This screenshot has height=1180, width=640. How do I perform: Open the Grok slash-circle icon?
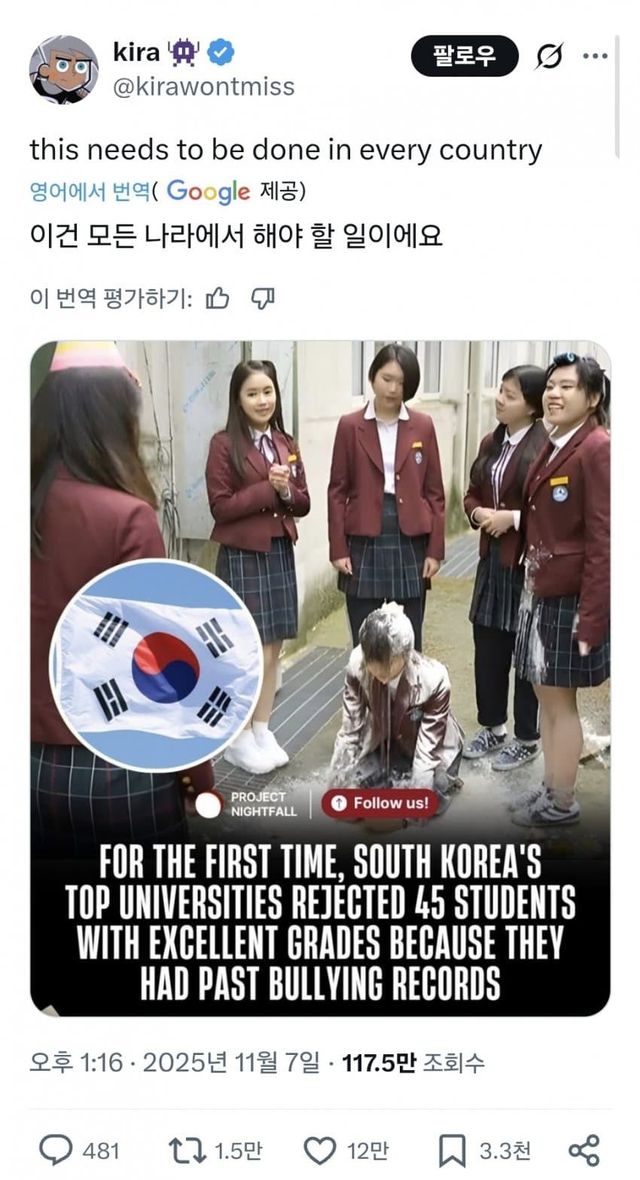point(550,56)
